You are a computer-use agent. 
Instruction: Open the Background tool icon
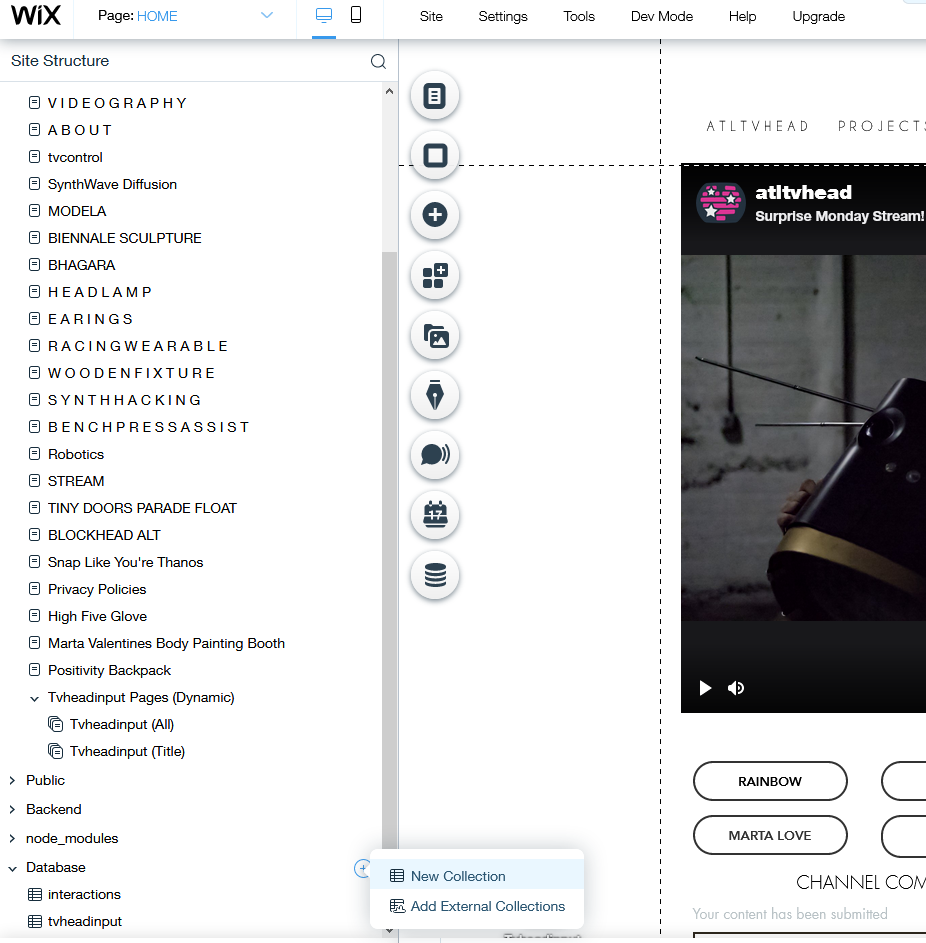(x=434, y=156)
